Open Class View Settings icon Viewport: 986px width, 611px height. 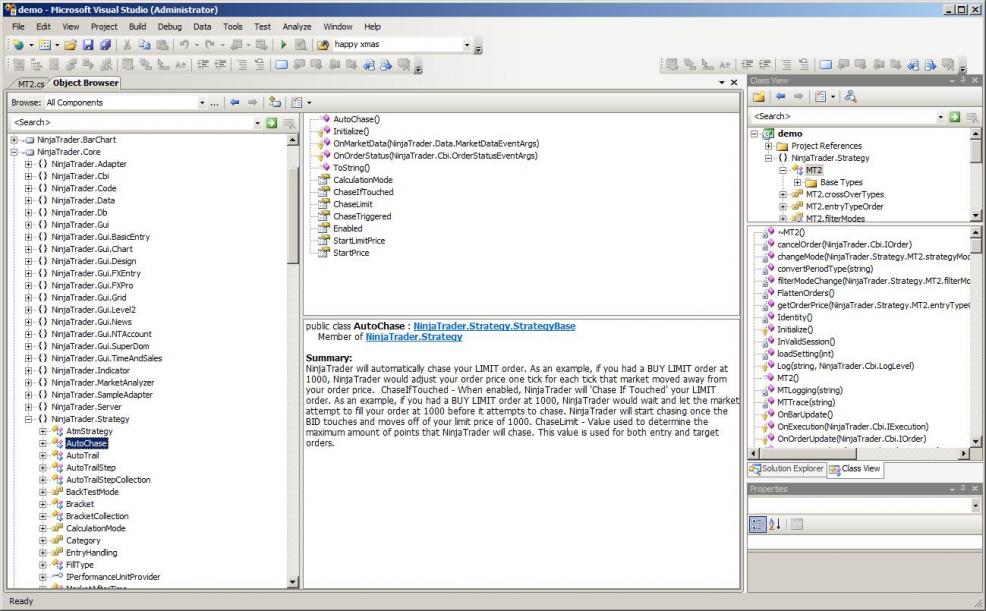pos(821,97)
